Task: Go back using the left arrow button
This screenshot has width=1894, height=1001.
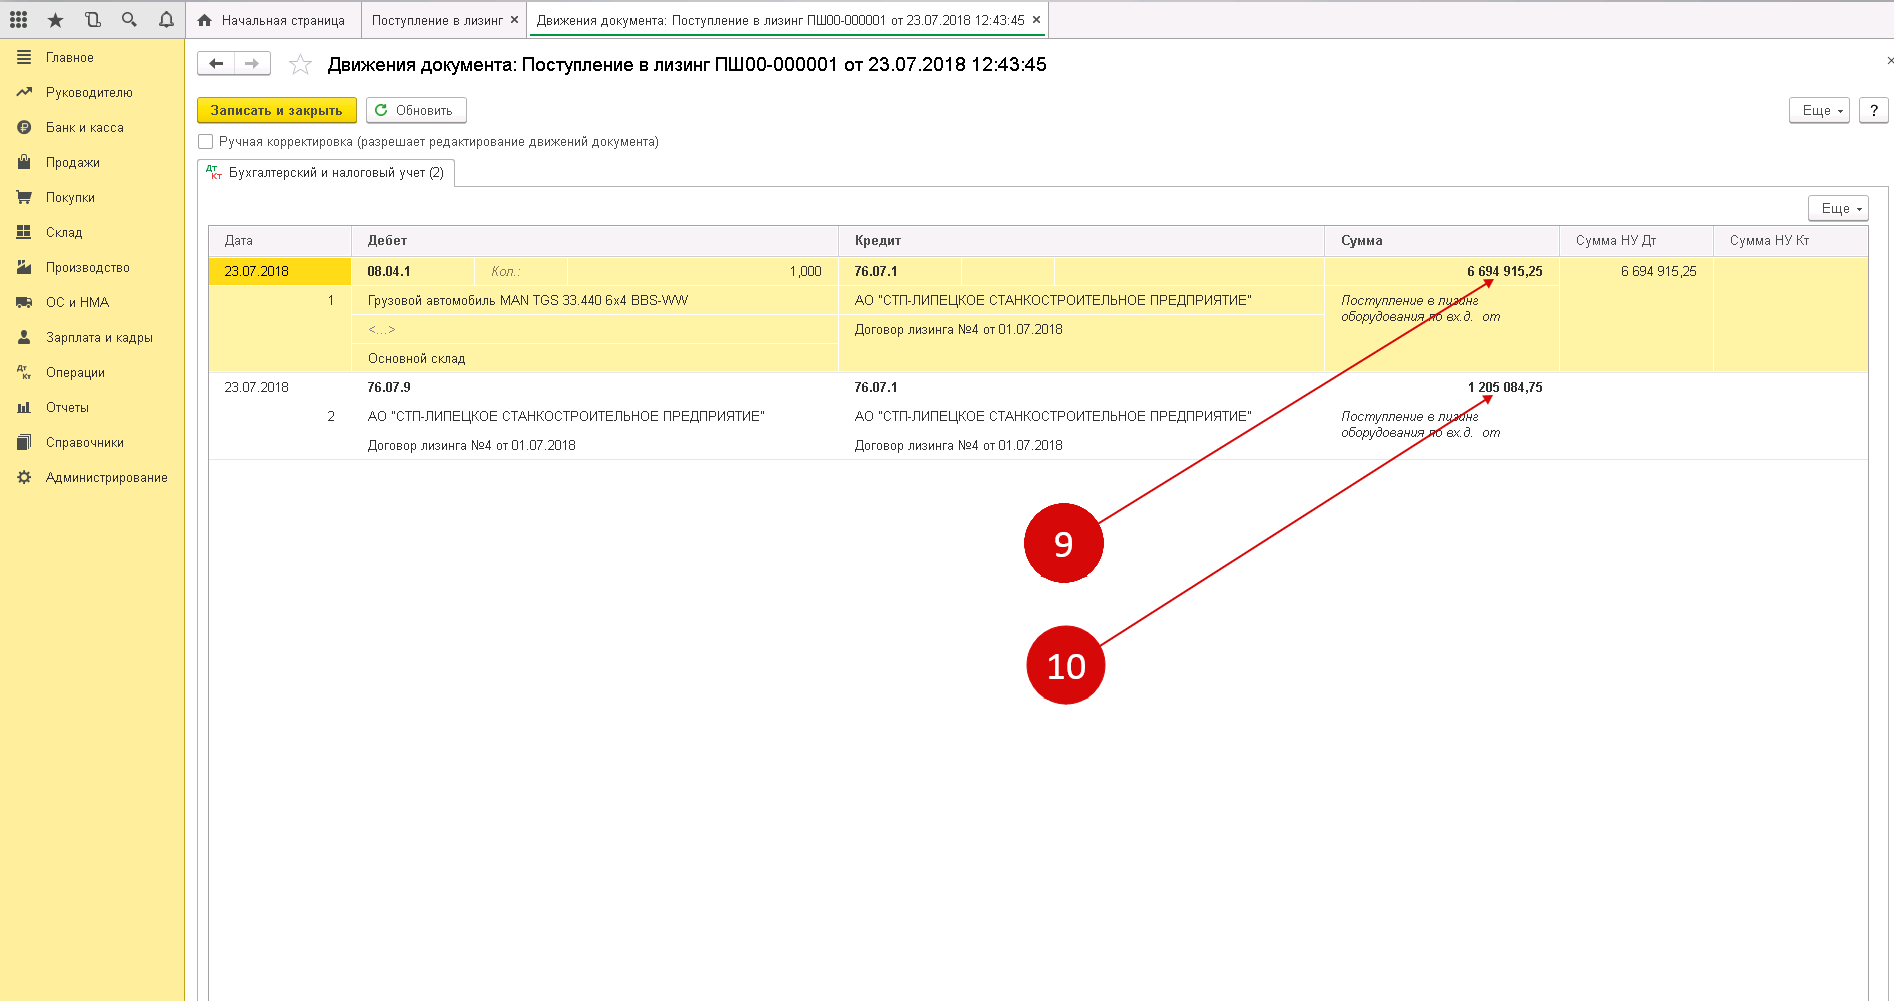Action: click(x=216, y=64)
